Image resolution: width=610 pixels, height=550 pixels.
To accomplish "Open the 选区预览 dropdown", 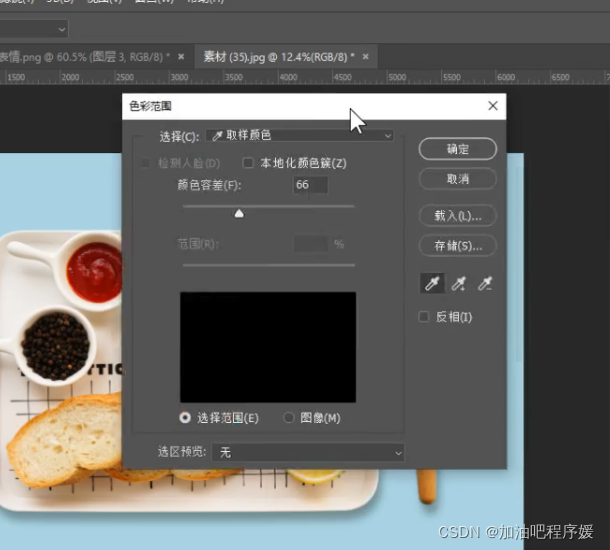I will pyautogui.click(x=308, y=452).
